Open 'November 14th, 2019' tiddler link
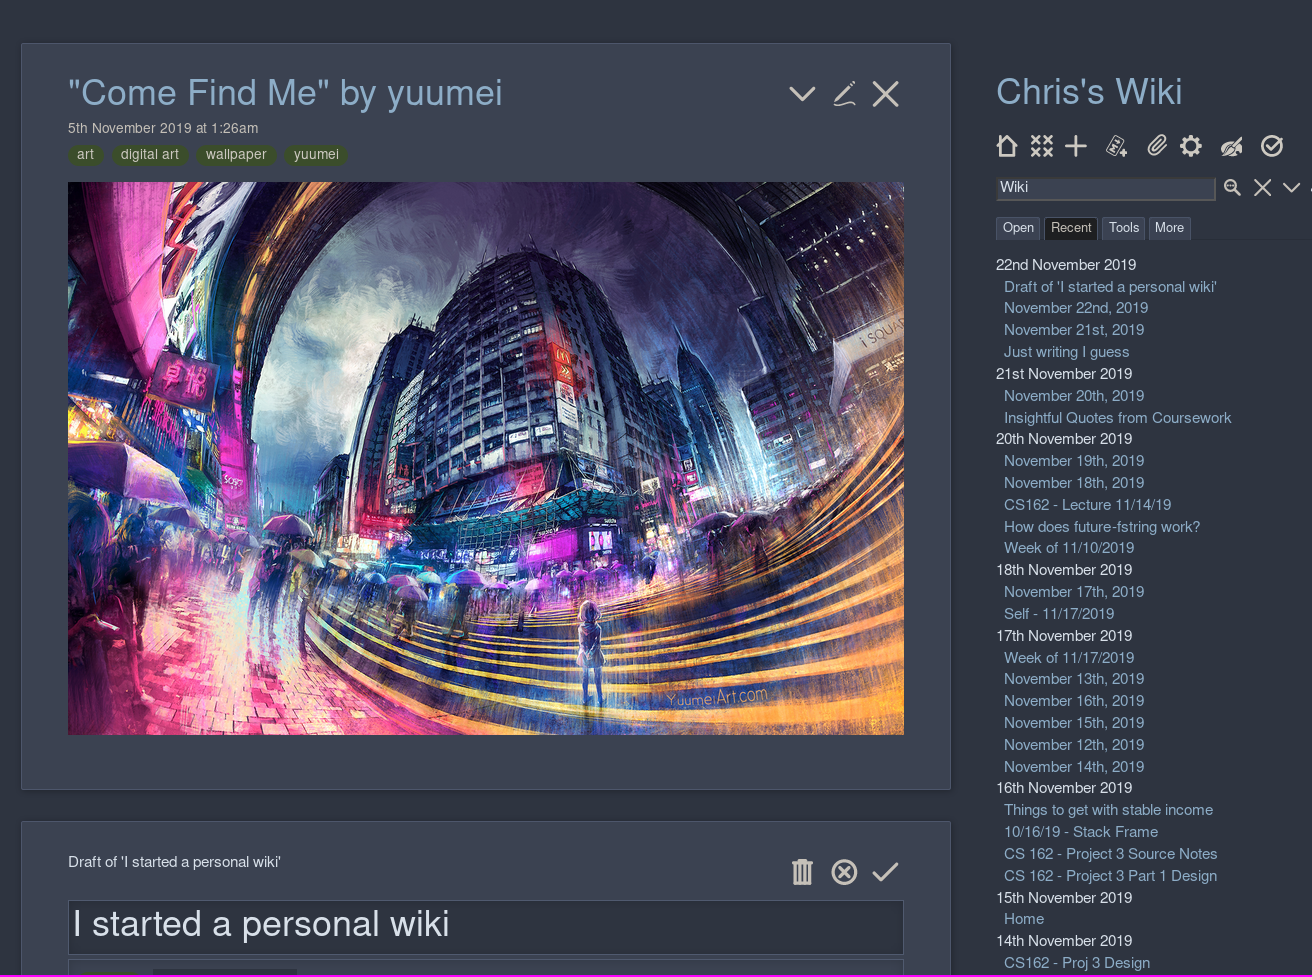Viewport: 1312px width, 977px height. pyautogui.click(x=1074, y=767)
